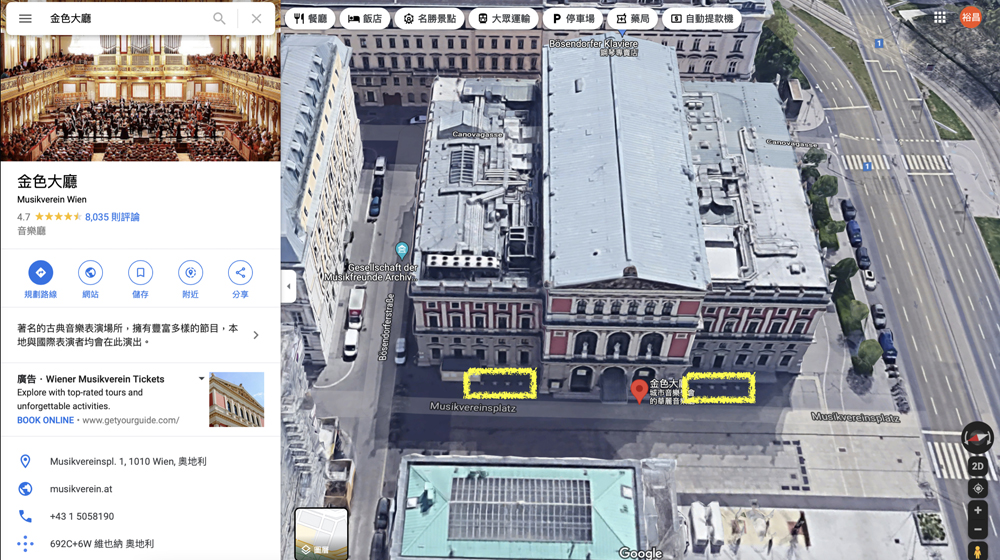Click the search magnifier icon
1000x560 pixels.
click(219, 18)
